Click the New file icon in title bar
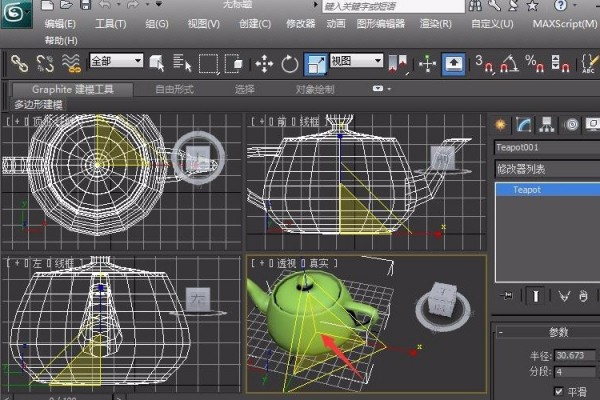600x400 pixels. pyautogui.click(x=47, y=5)
